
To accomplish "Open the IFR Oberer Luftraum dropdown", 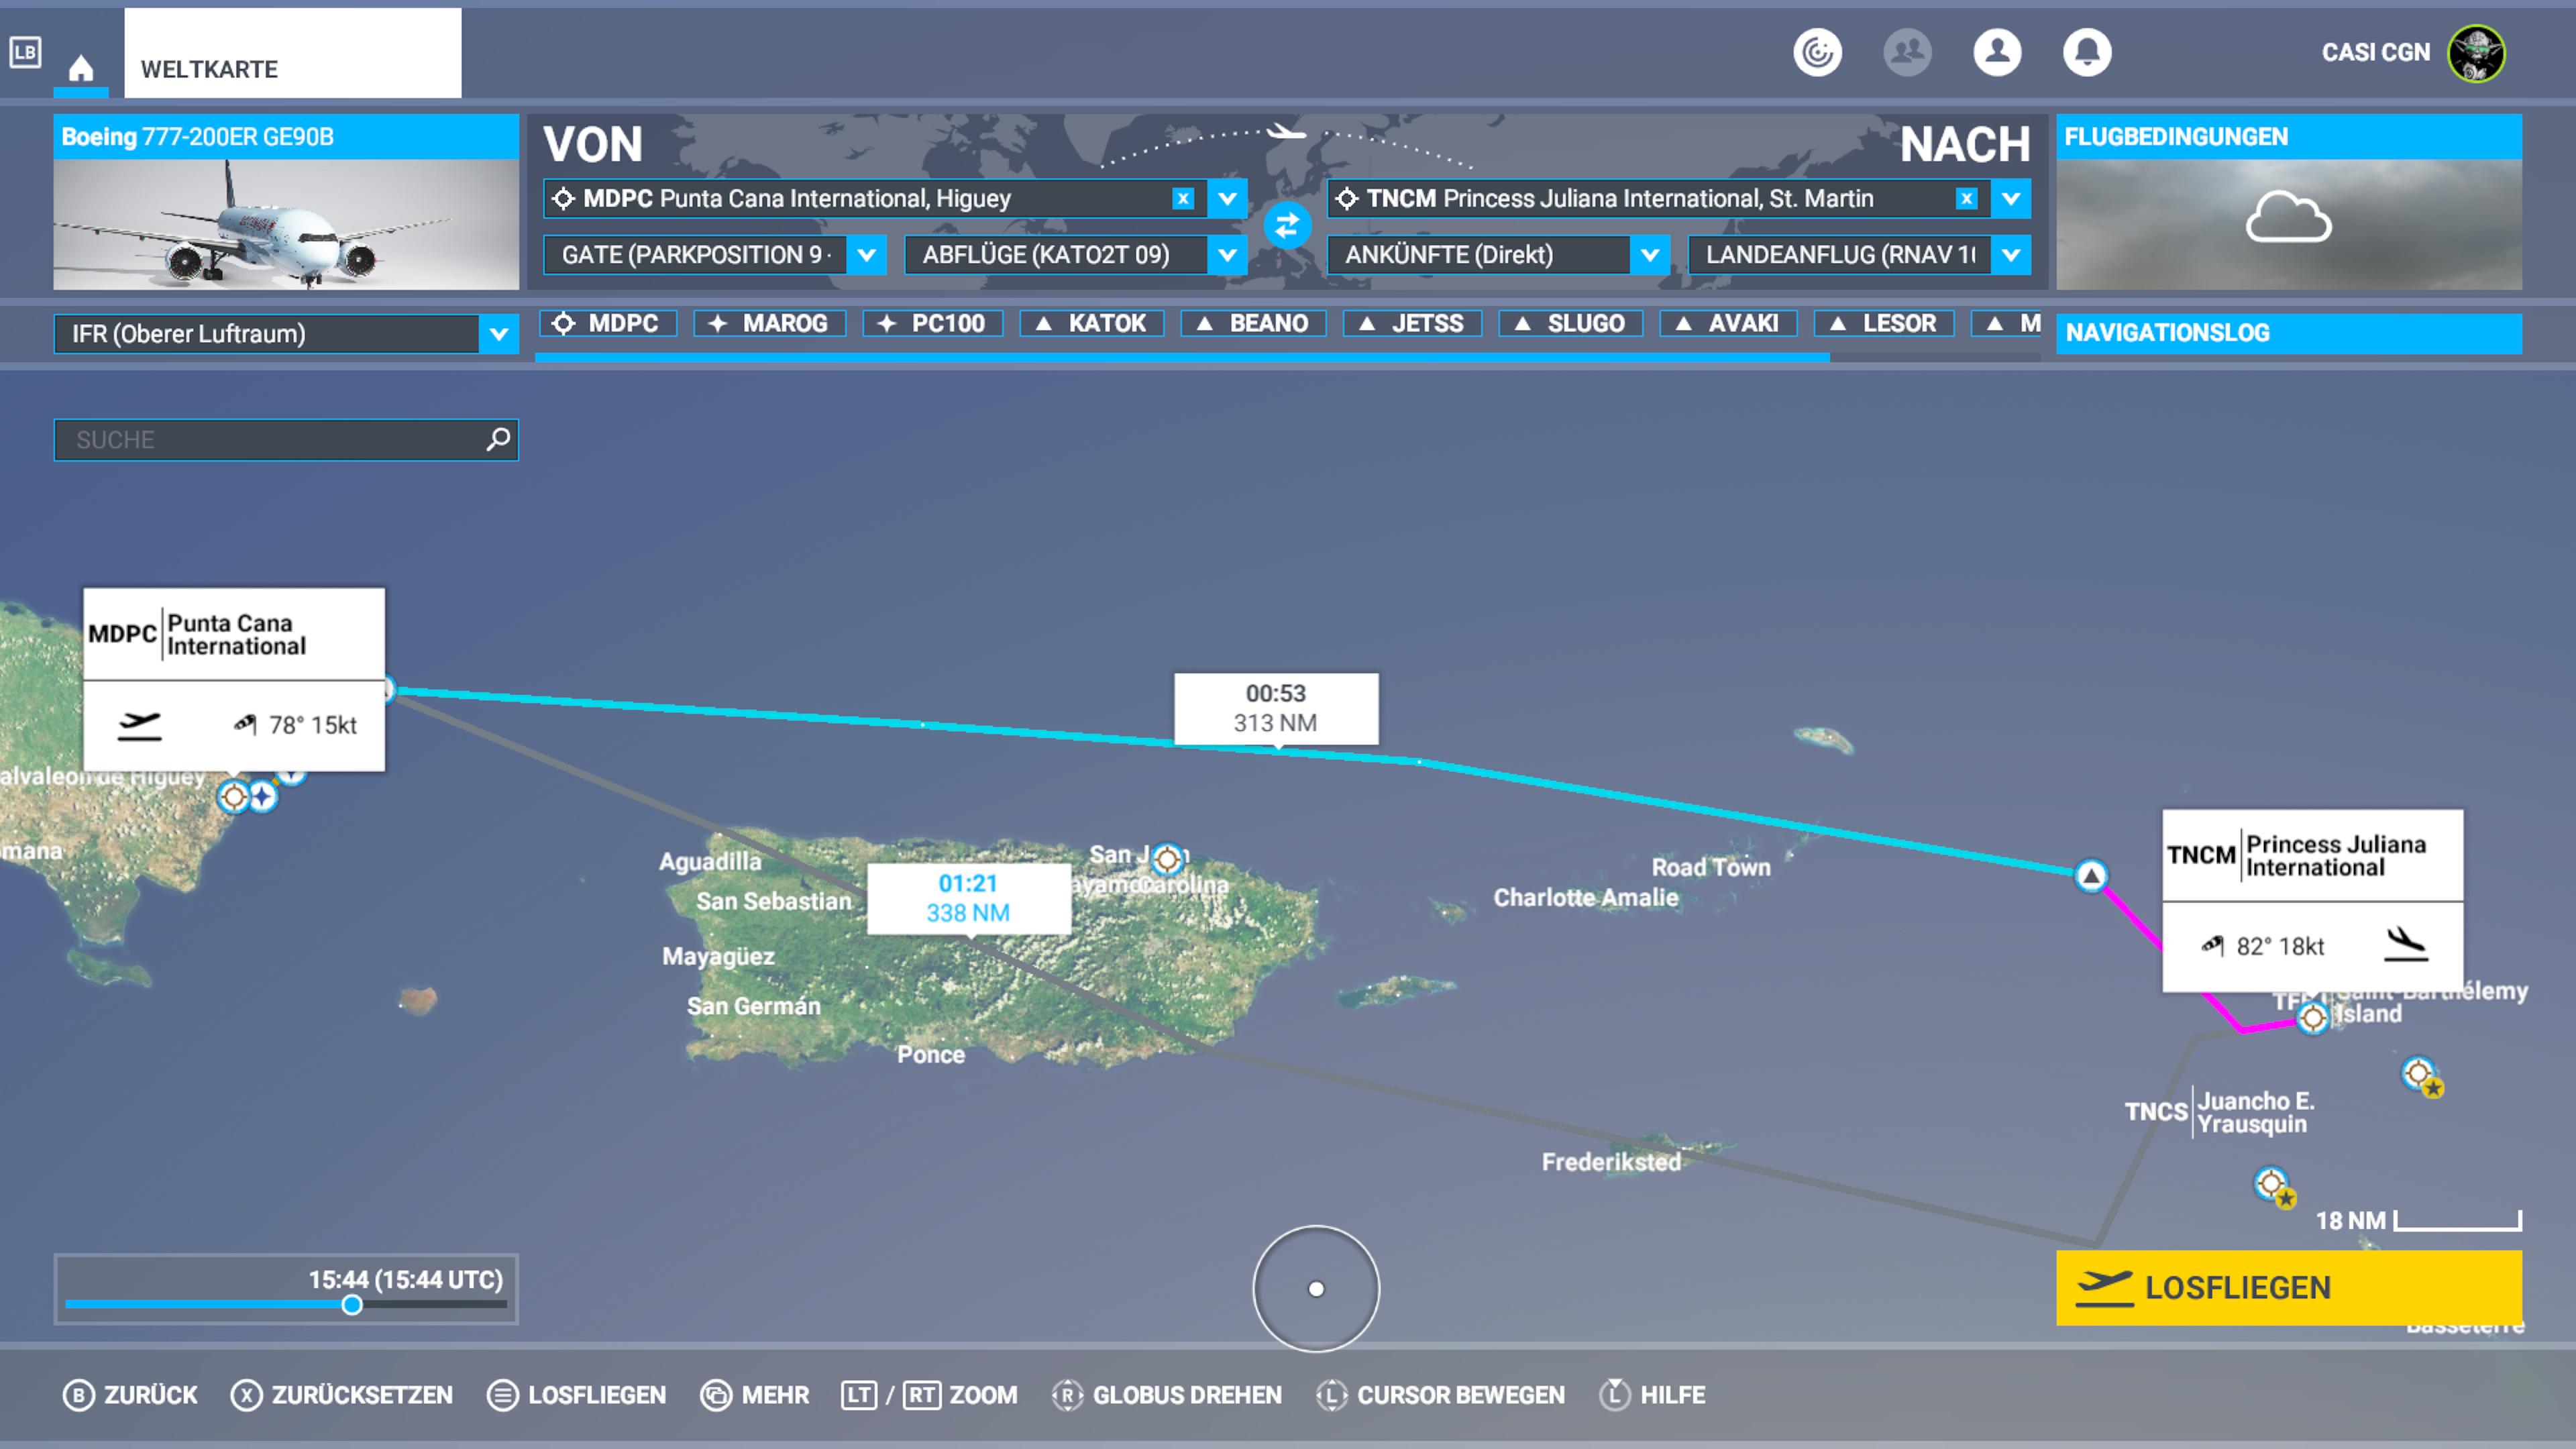I will (x=286, y=333).
